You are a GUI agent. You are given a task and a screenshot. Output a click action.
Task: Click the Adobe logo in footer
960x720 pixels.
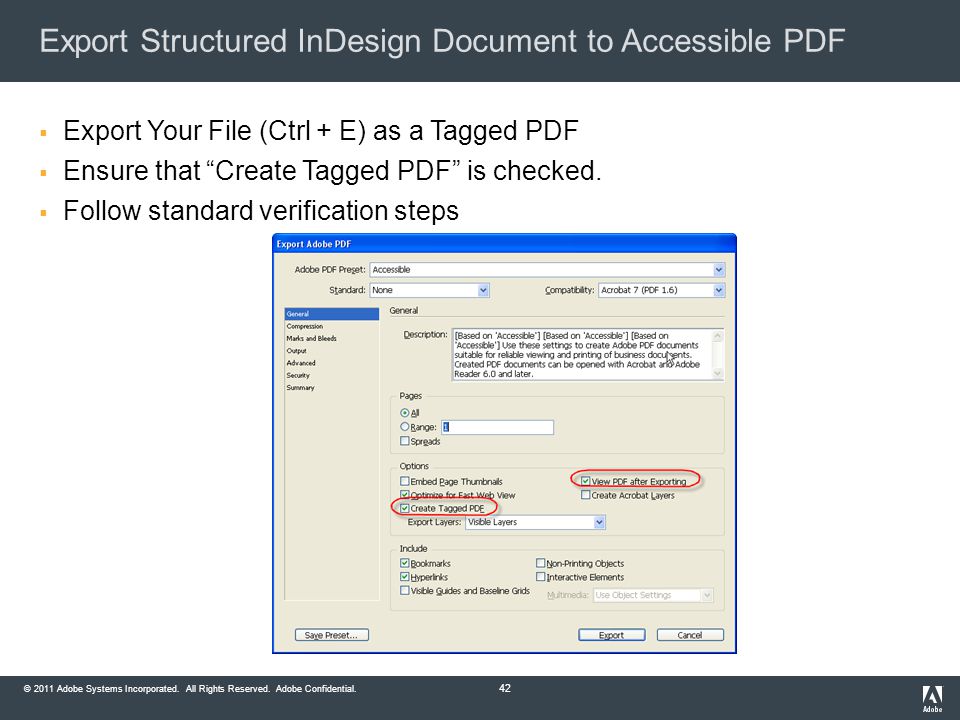(x=932, y=699)
